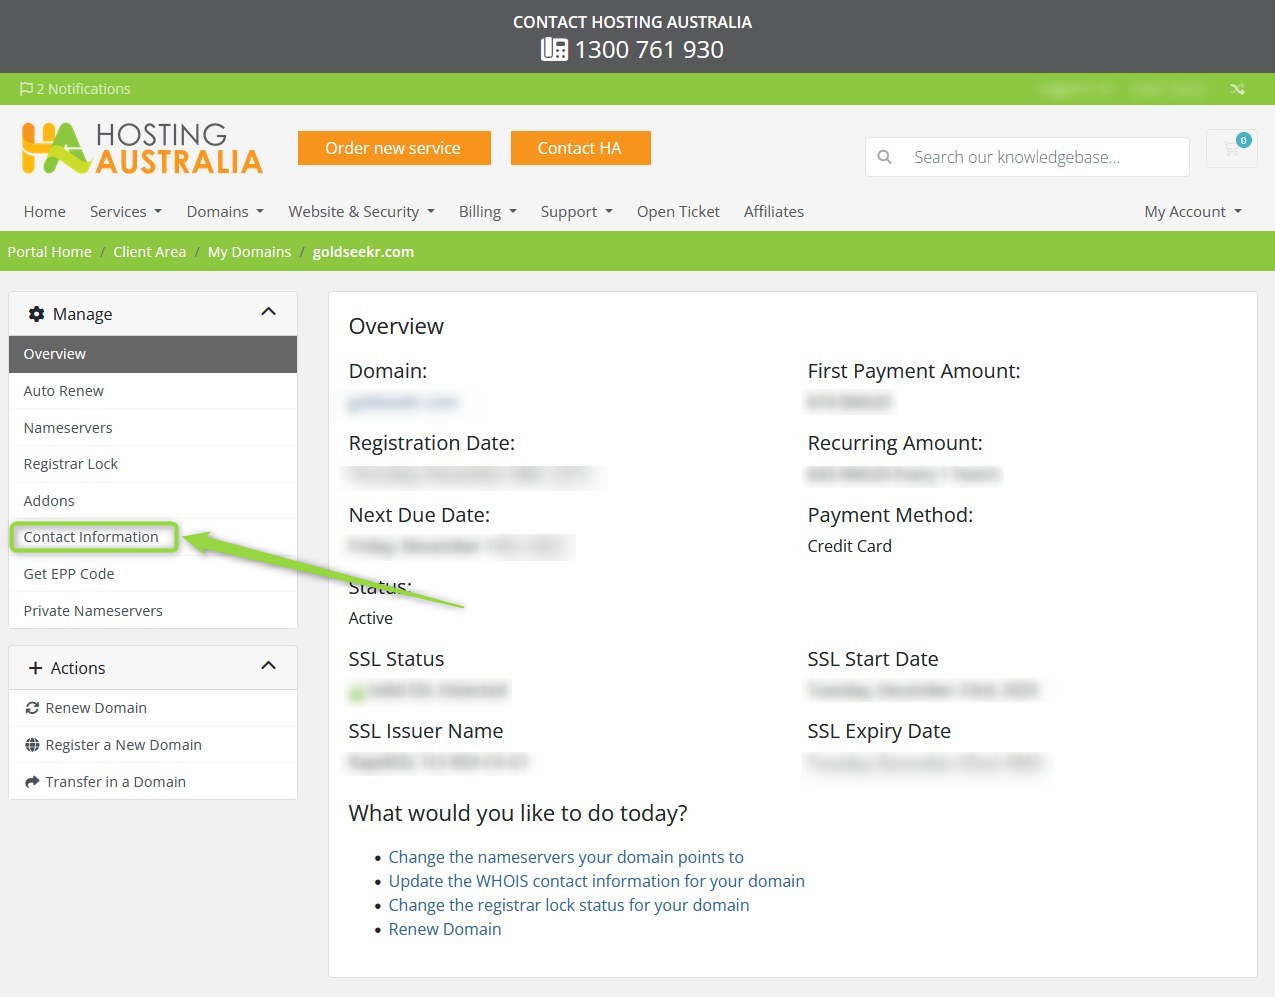Open the Services dropdown menu

[x=125, y=212]
